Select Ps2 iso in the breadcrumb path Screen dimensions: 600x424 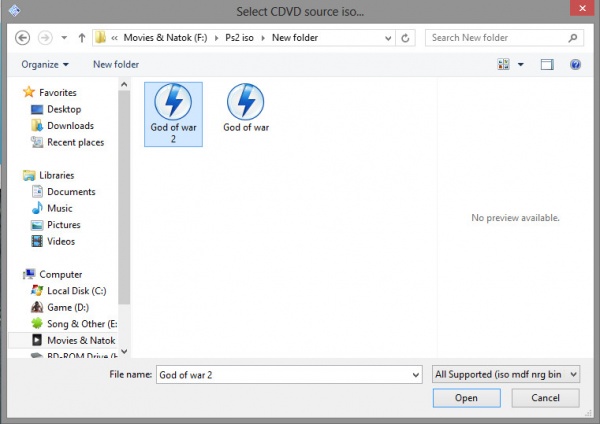[239, 38]
